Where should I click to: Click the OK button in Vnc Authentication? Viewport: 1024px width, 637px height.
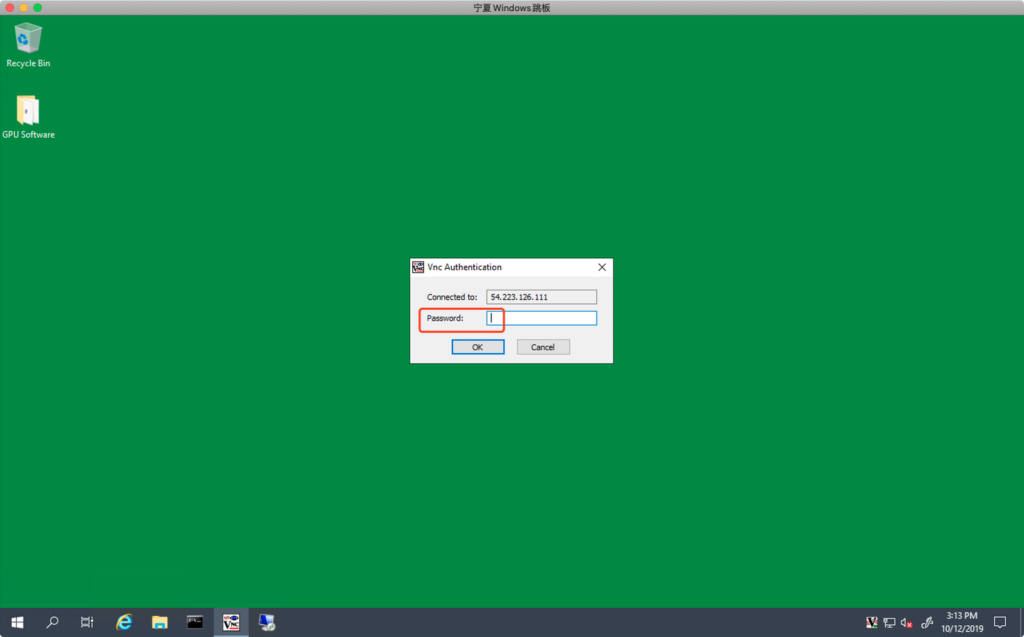[477, 347]
